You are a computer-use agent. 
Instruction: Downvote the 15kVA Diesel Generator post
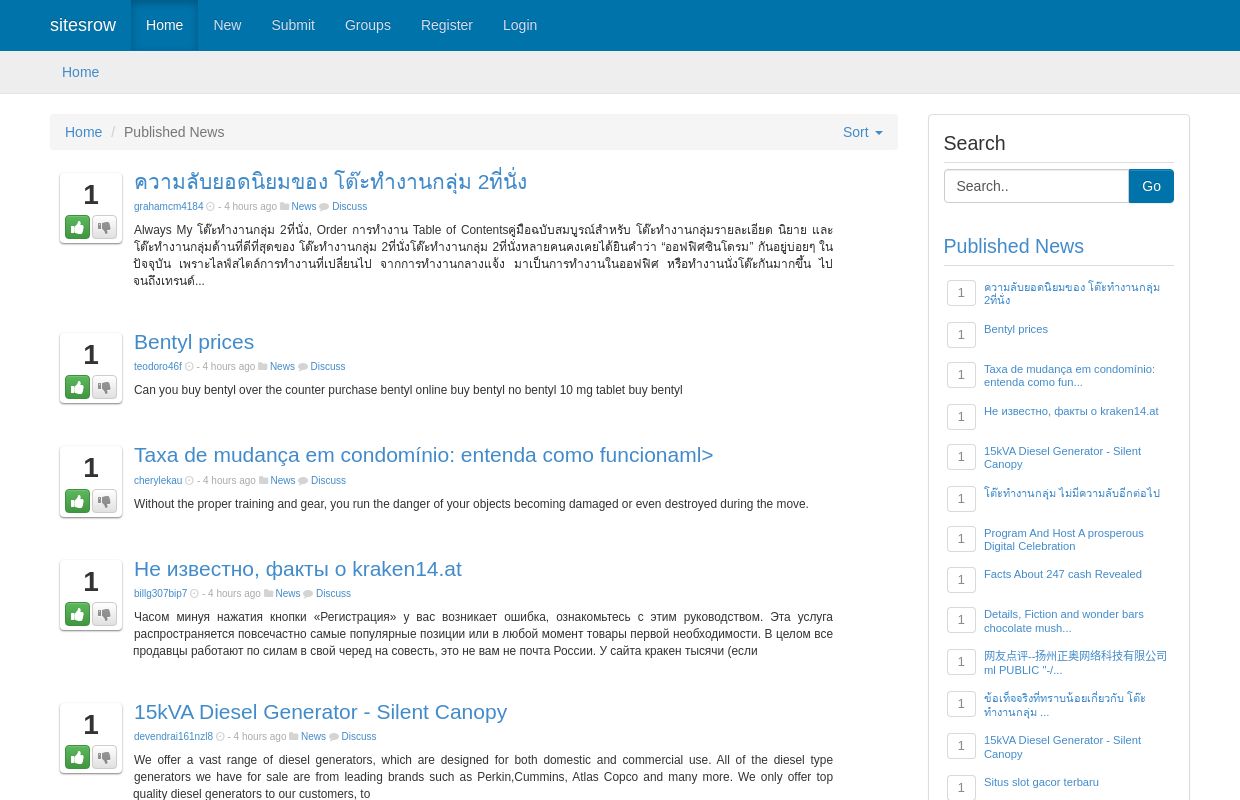[104, 757]
